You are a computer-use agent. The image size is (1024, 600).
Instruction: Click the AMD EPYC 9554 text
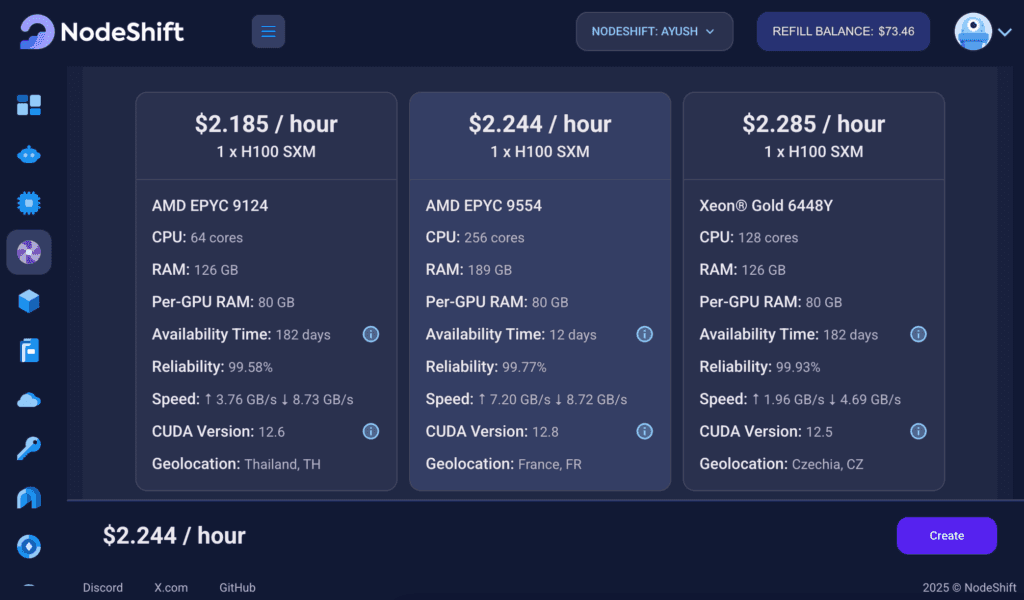tap(483, 206)
